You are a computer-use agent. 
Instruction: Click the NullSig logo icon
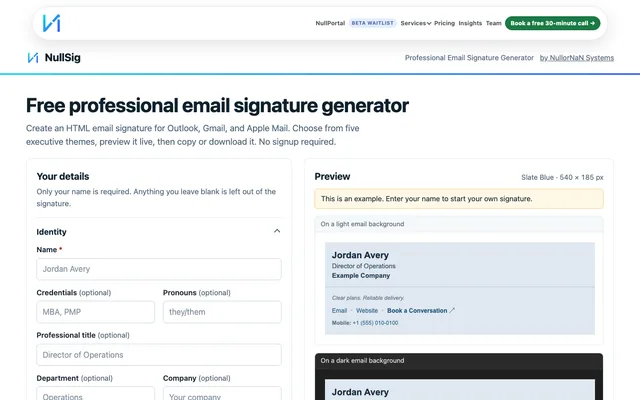click(33, 58)
